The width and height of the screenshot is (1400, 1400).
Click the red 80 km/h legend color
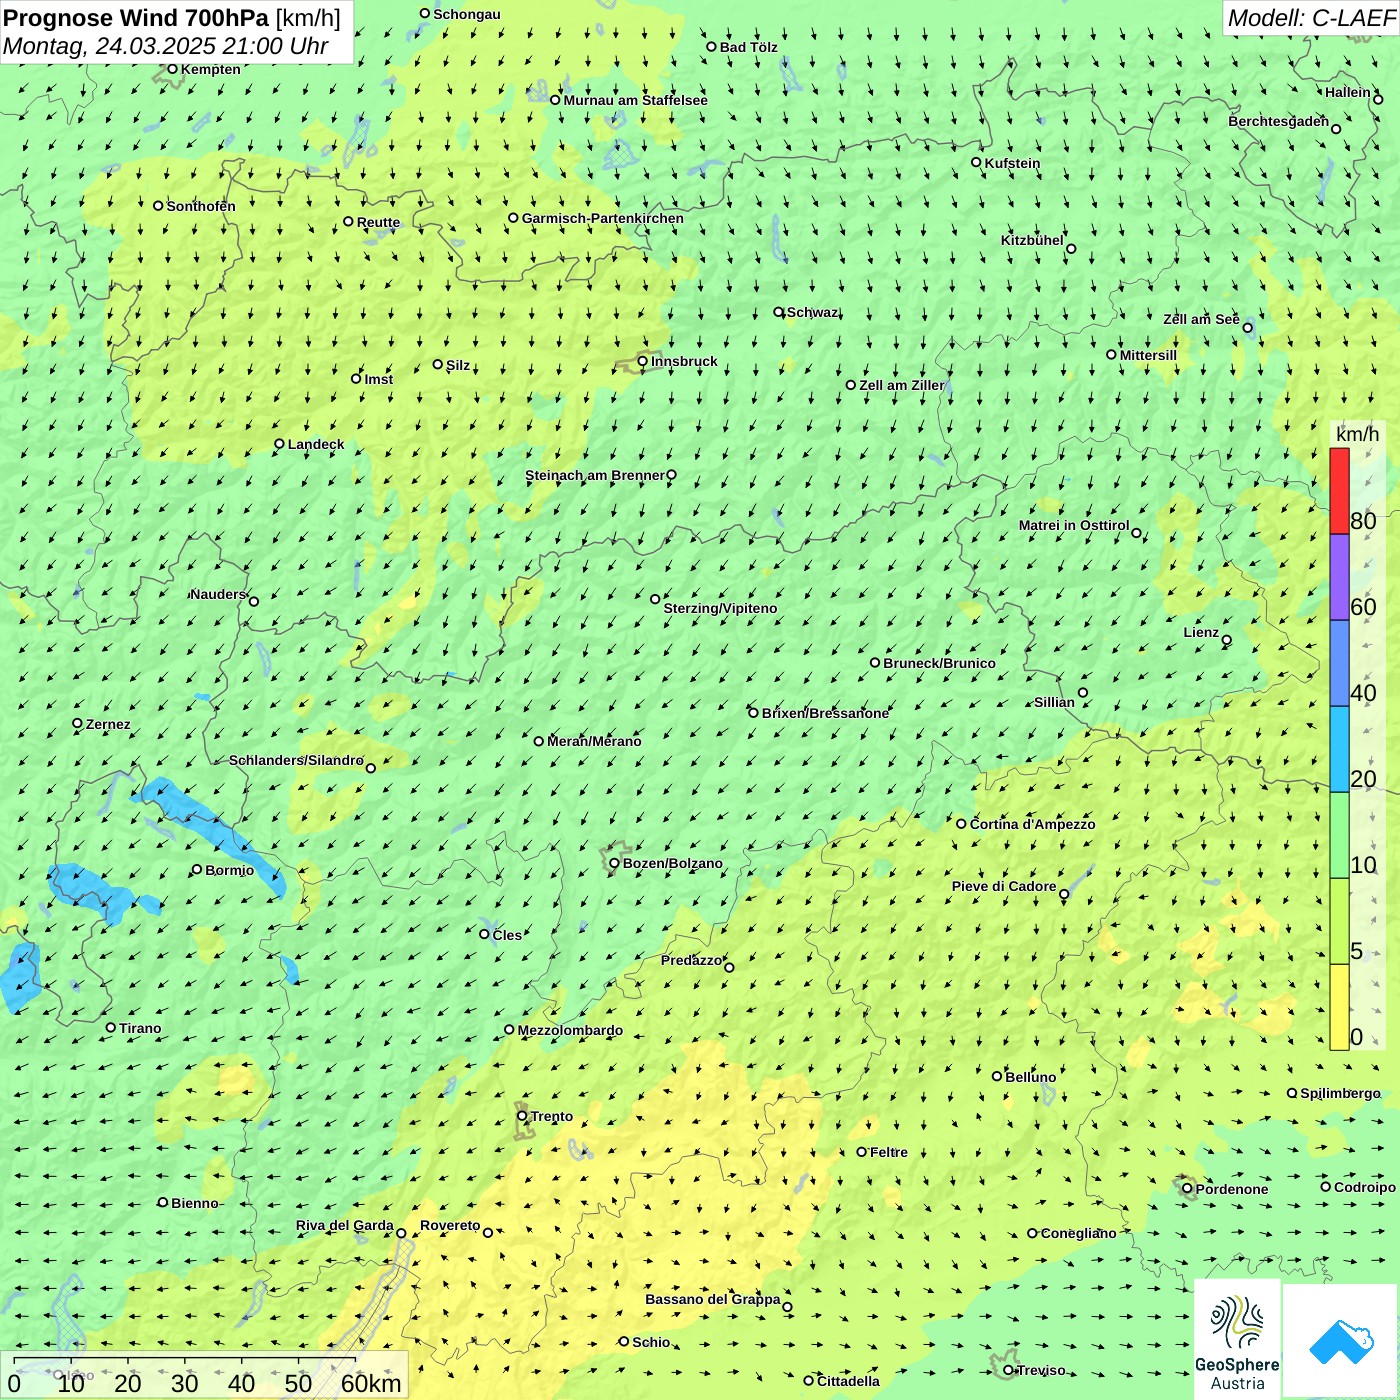point(1339,491)
